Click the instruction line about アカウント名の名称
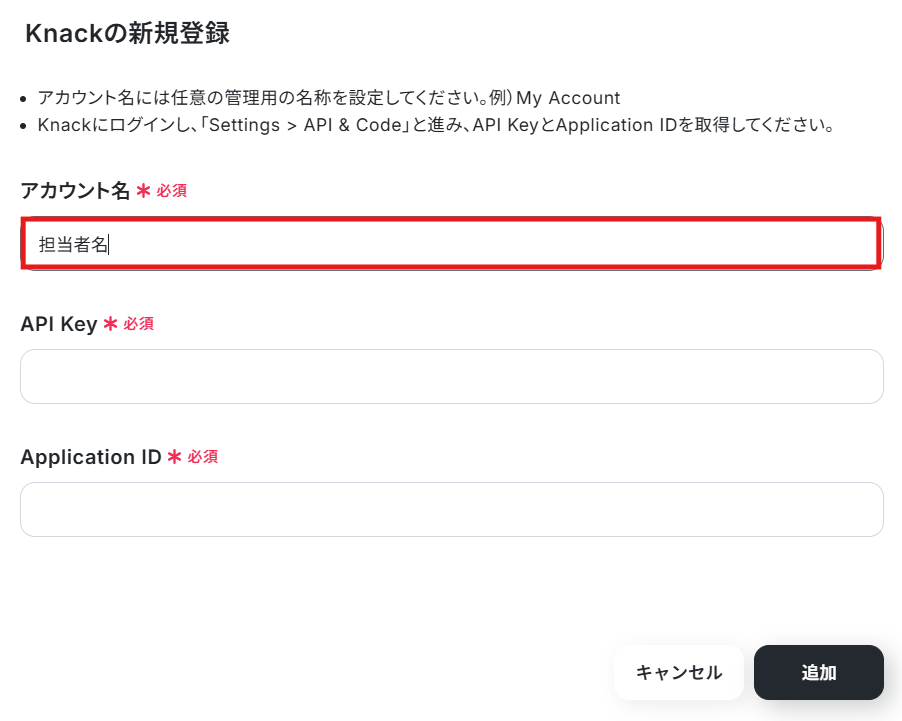The image size is (902, 721). click(x=328, y=98)
